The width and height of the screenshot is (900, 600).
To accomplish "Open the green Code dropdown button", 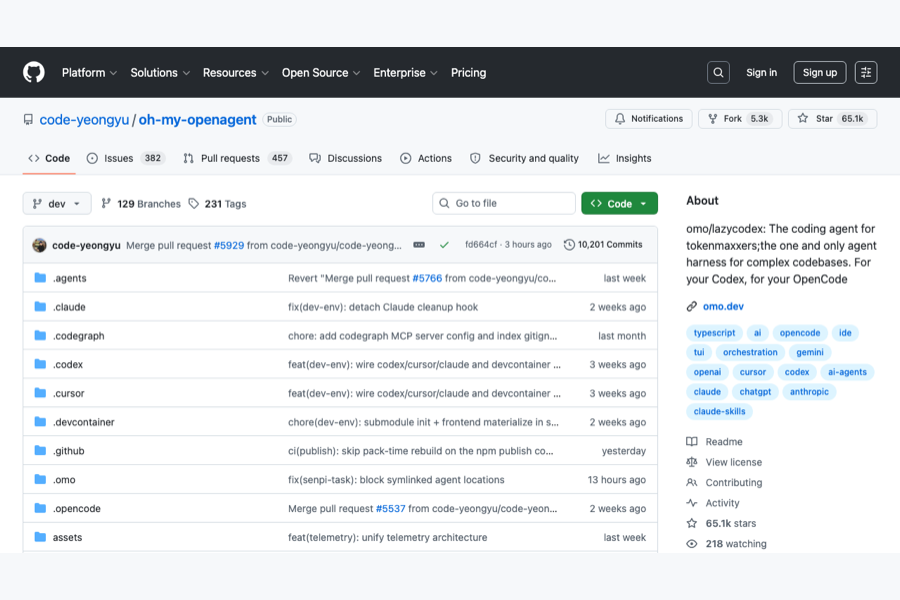I will tap(619, 203).
